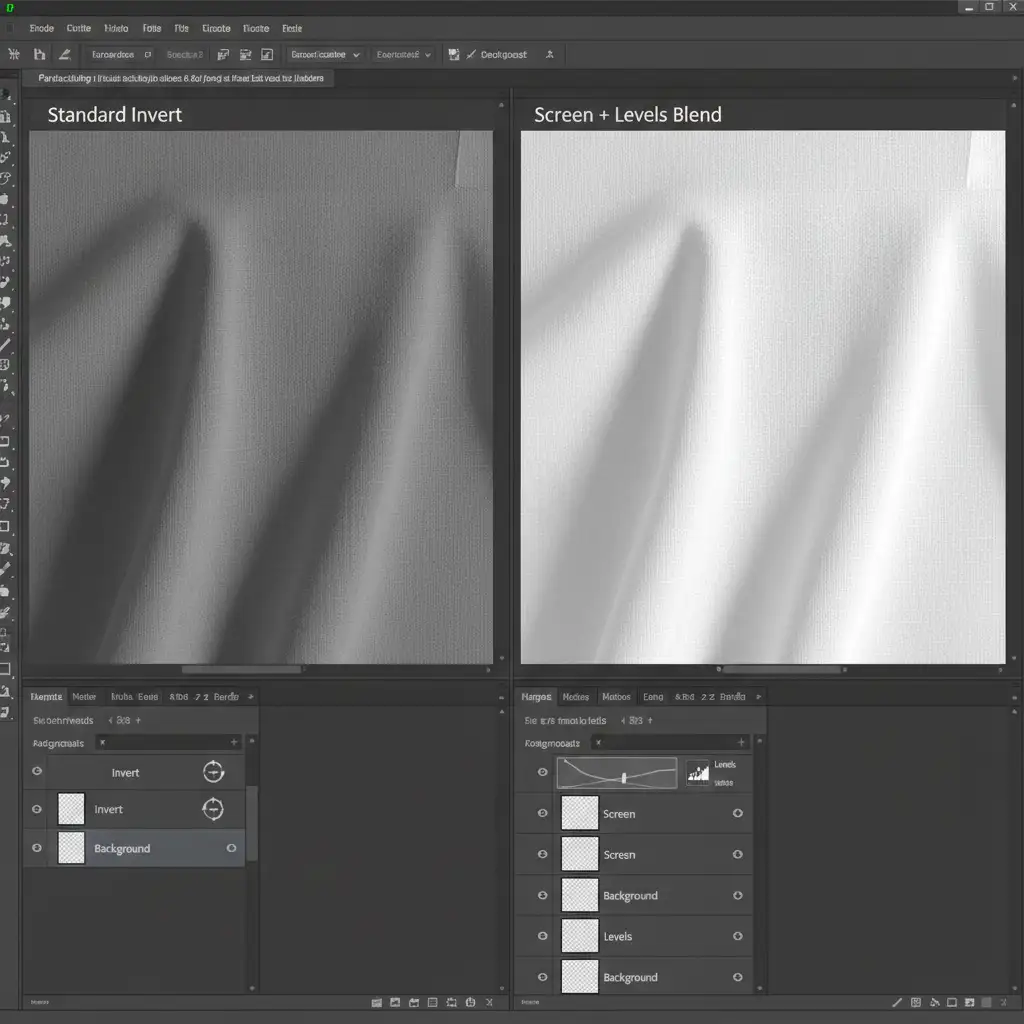Viewport: 1024px width, 1024px height.
Task: Click the trash icon at bottom of left panel
Action: coord(488,1001)
